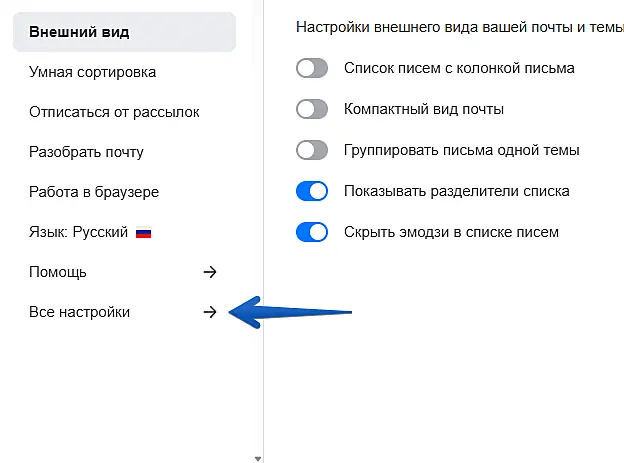Screen dimensions: 624x463
Task: Click the arrow icon beside Все настройки
Action: 210,312
